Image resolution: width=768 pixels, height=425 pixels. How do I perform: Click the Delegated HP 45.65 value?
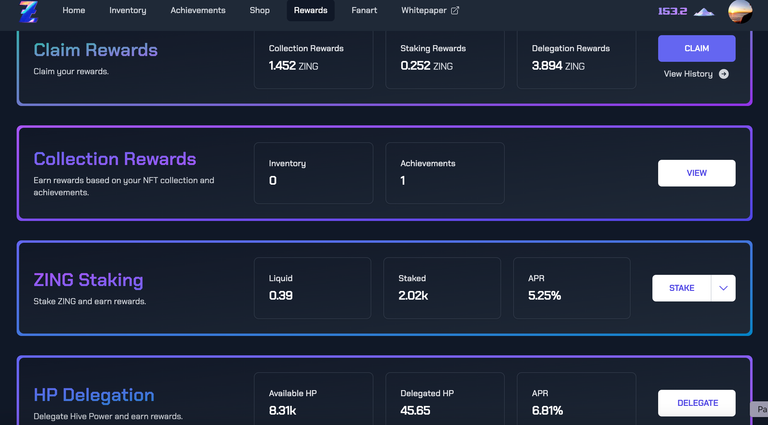point(415,411)
